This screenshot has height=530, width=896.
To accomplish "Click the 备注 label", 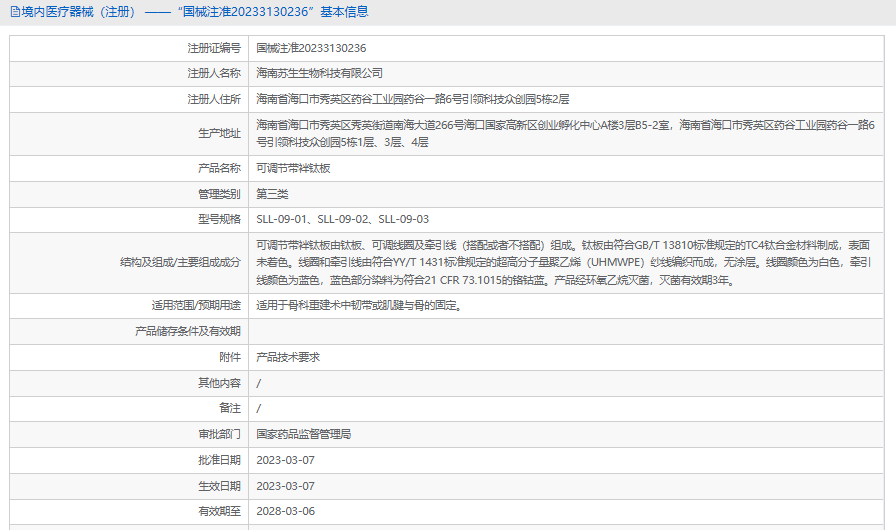I will click(x=230, y=408).
